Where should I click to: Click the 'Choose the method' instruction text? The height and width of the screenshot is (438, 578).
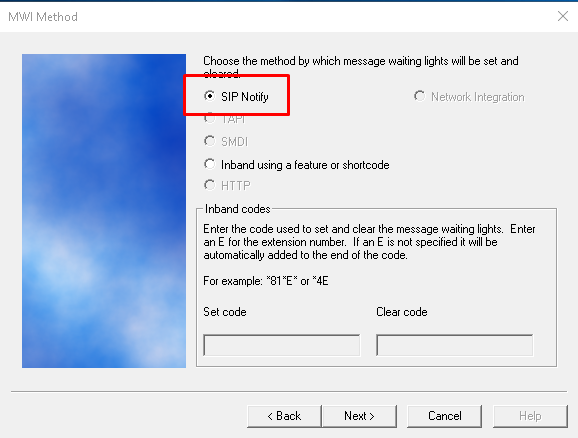click(361, 67)
